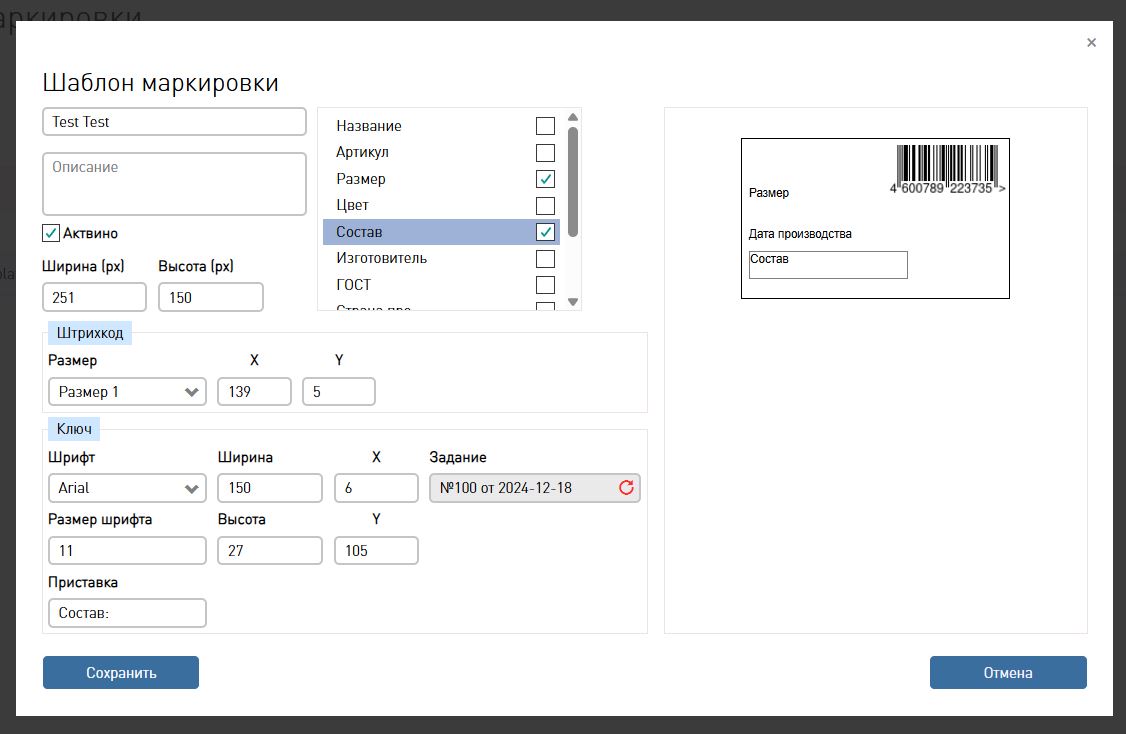Click the Штрихкод section heading
Image resolution: width=1126 pixels, height=734 pixels.
tap(90, 333)
